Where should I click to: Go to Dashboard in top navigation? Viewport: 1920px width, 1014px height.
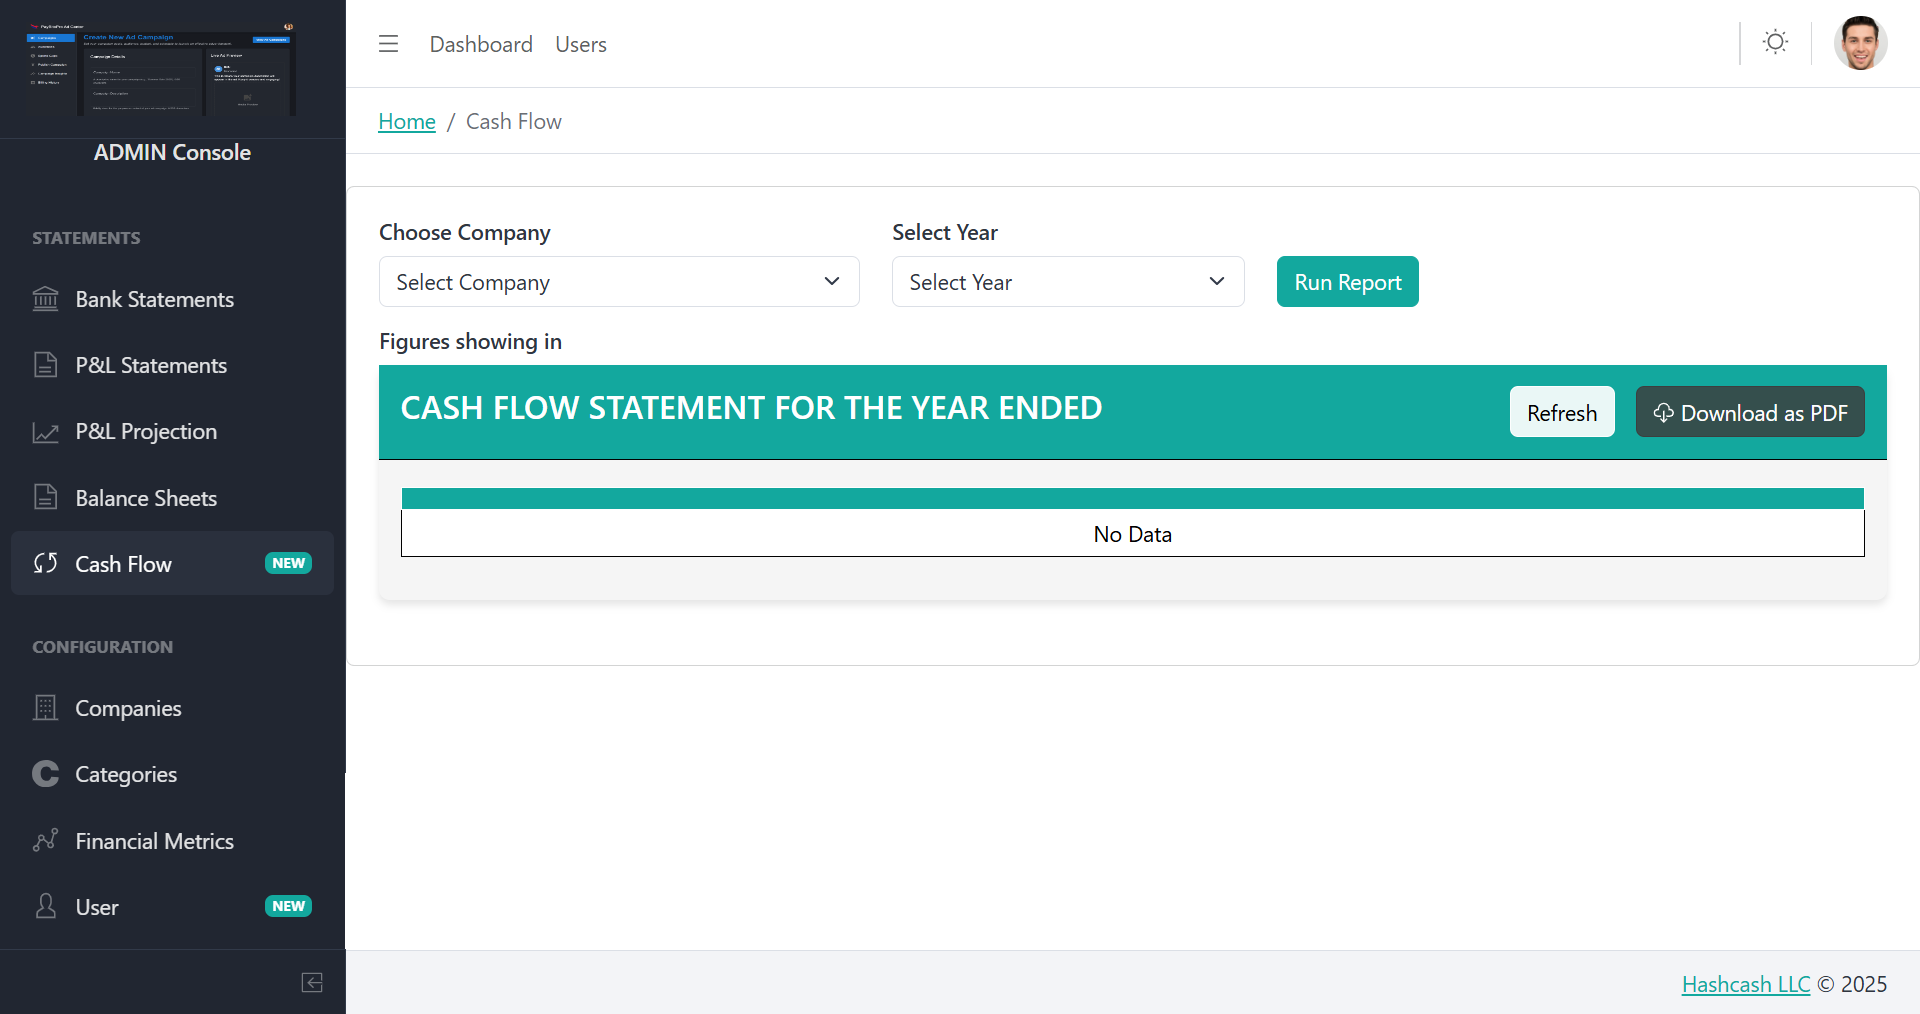point(481,44)
